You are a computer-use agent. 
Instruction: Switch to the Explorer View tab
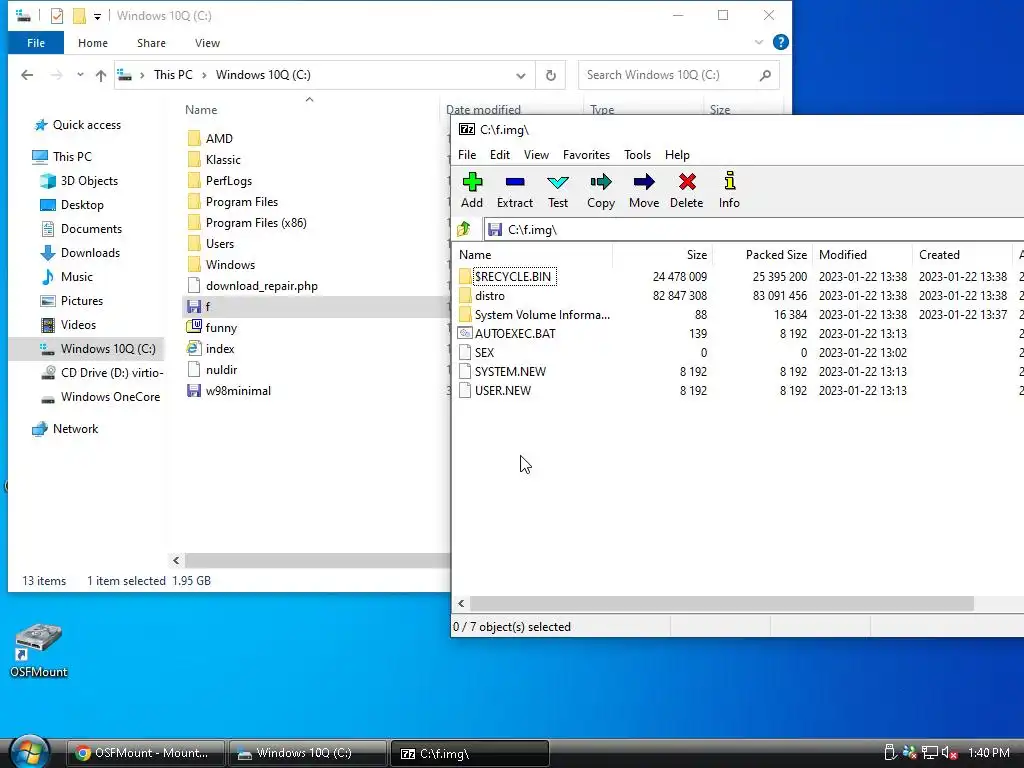207,43
